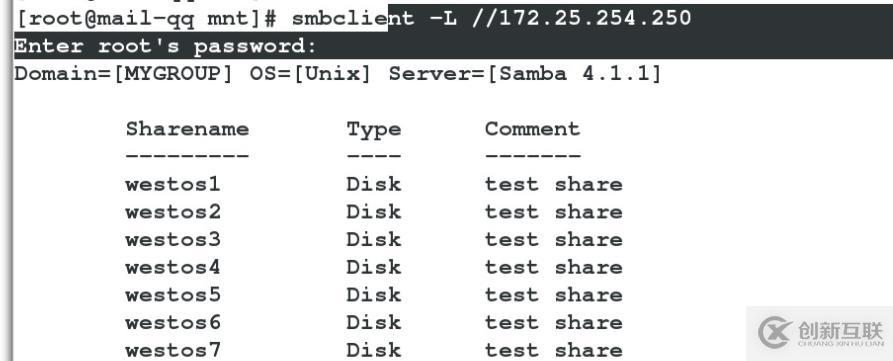Click the westos6 share name
893x361 pixels.
click(173, 323)
